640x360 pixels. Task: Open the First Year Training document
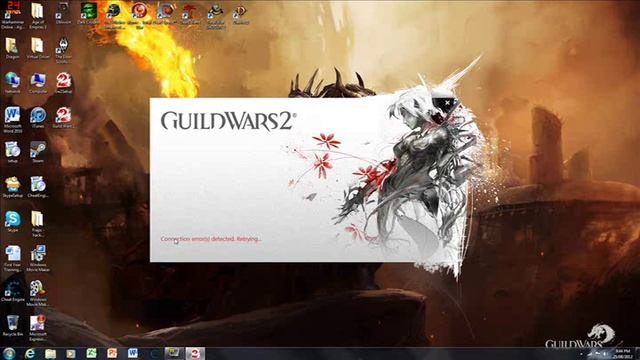[12, 259]
